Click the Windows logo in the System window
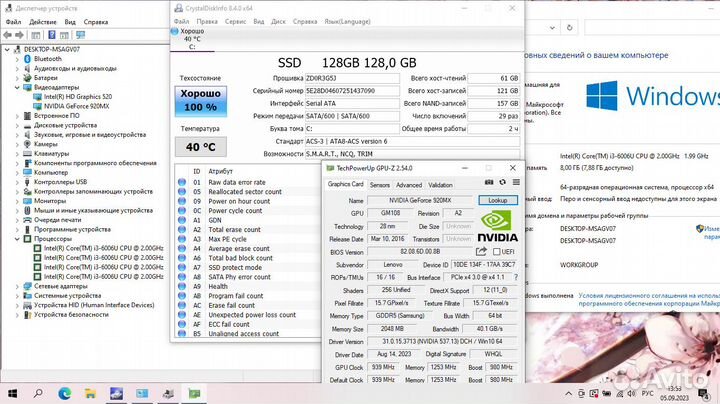Screen dimensions: 720x404 click(x=602, y=95)
